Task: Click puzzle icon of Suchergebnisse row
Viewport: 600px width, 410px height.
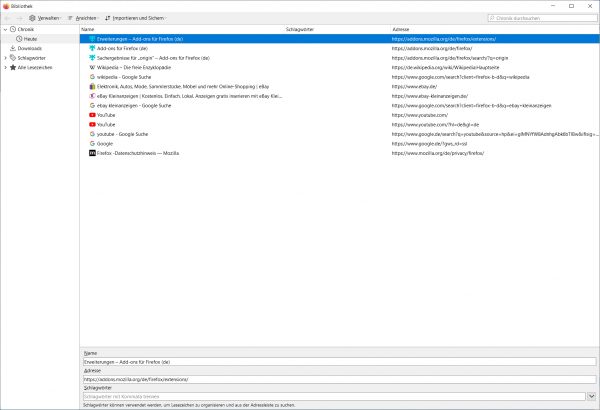Action: point(92,58)
